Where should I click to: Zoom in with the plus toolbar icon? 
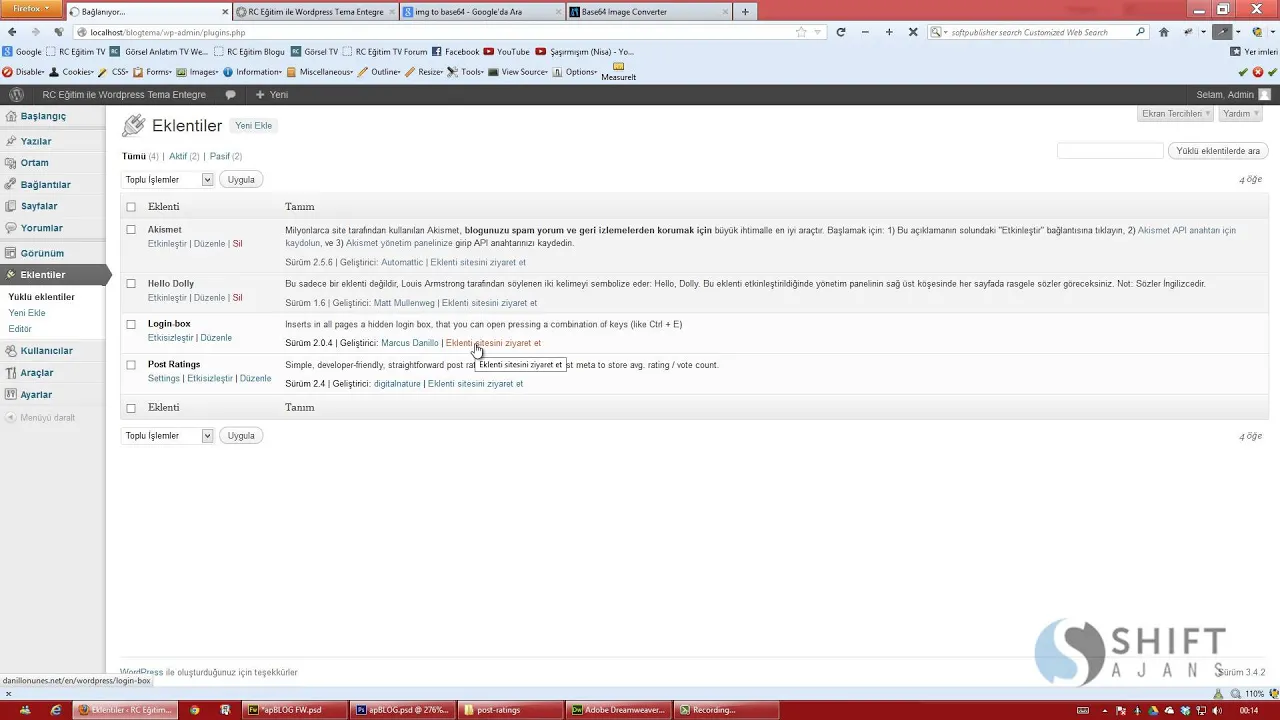click(889, 32)
